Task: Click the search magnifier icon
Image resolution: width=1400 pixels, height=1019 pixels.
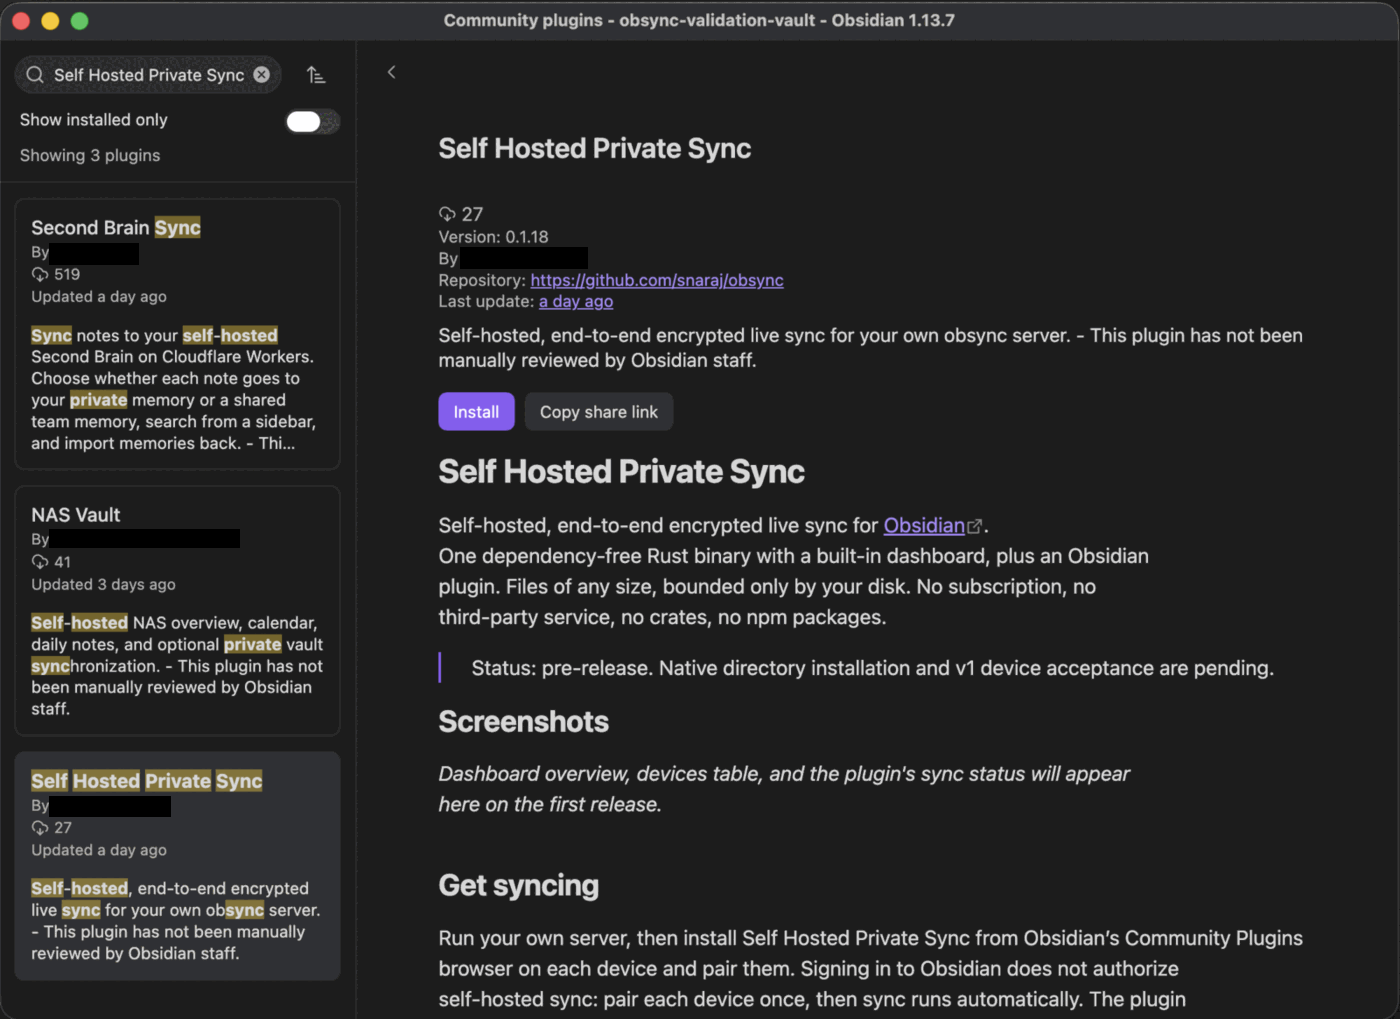Action: pyautogui.click(x=35, y=75)
